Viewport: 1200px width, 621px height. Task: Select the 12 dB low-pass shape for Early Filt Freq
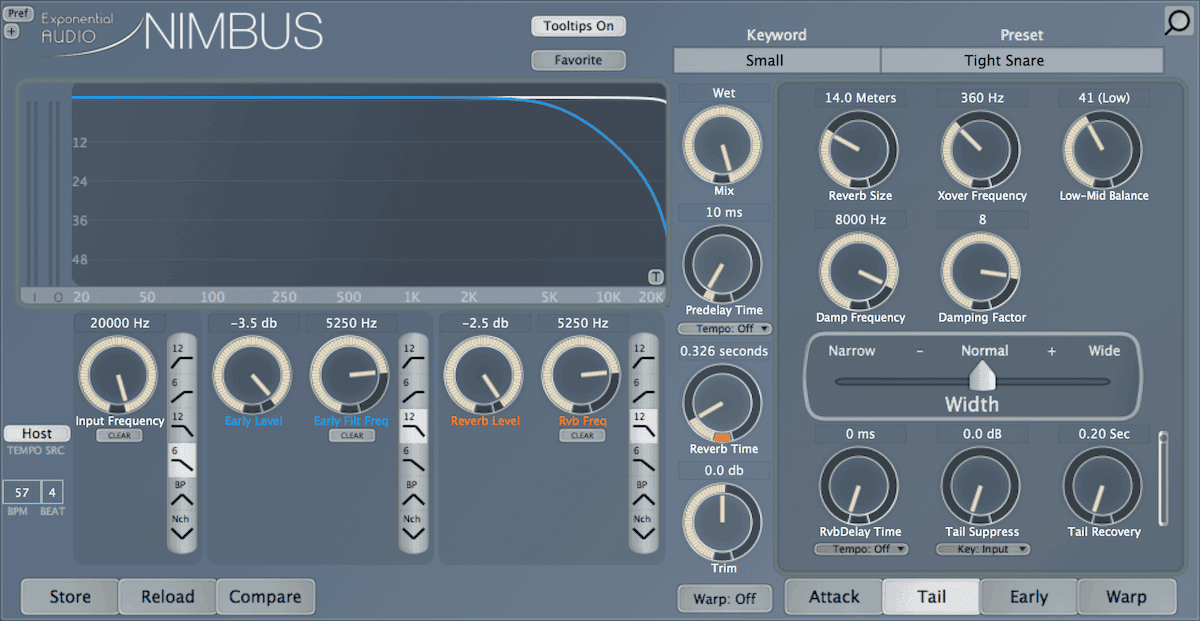coord(412,424)
